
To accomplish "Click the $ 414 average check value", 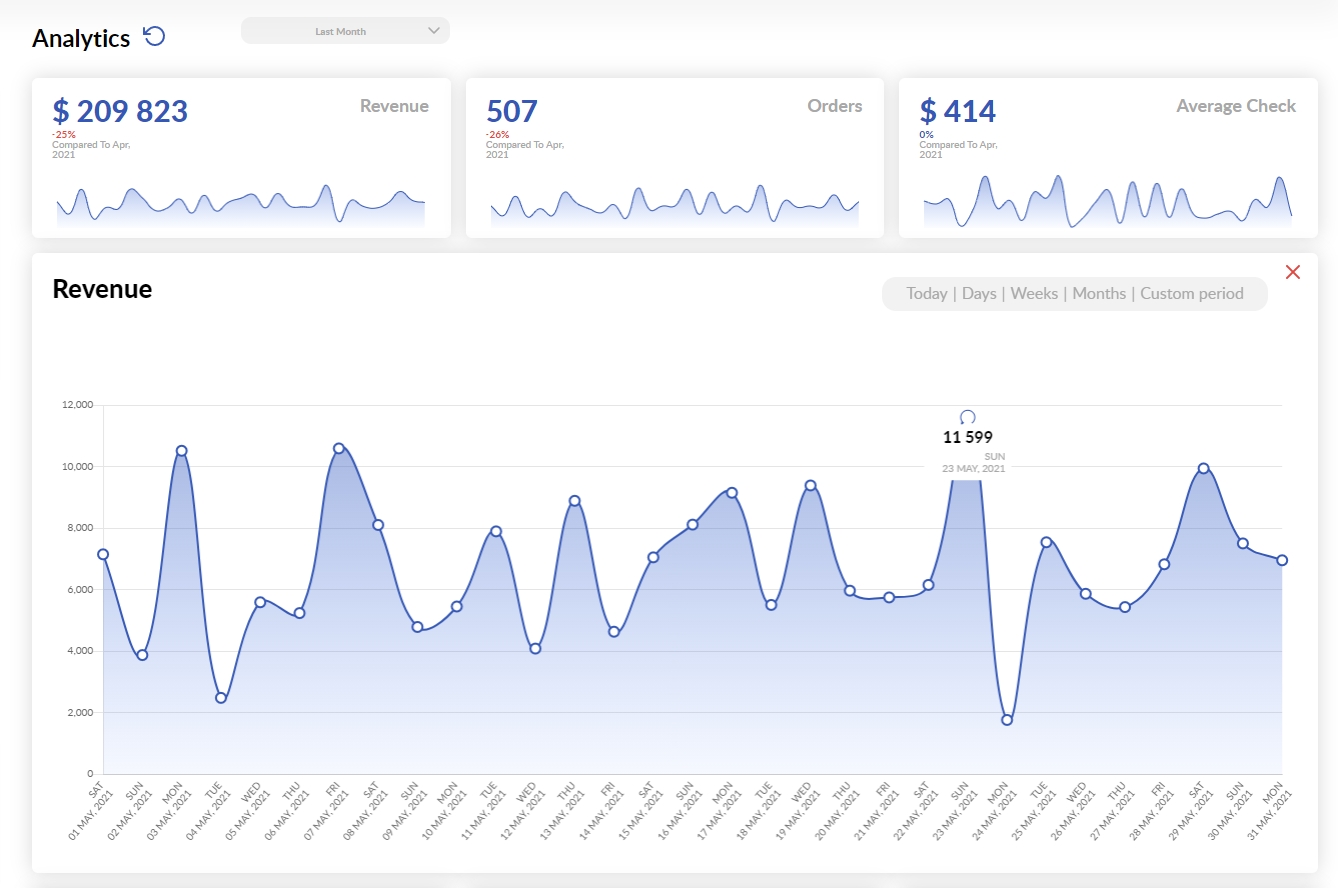I will pyautogui.click(x=958, y=111).
